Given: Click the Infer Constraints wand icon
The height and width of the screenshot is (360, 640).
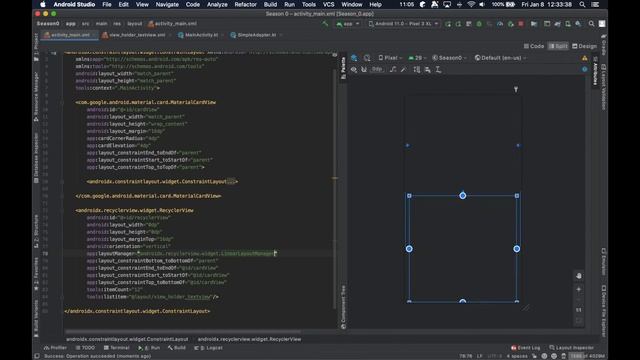Looking at the screenshot, I should (403, 69).
